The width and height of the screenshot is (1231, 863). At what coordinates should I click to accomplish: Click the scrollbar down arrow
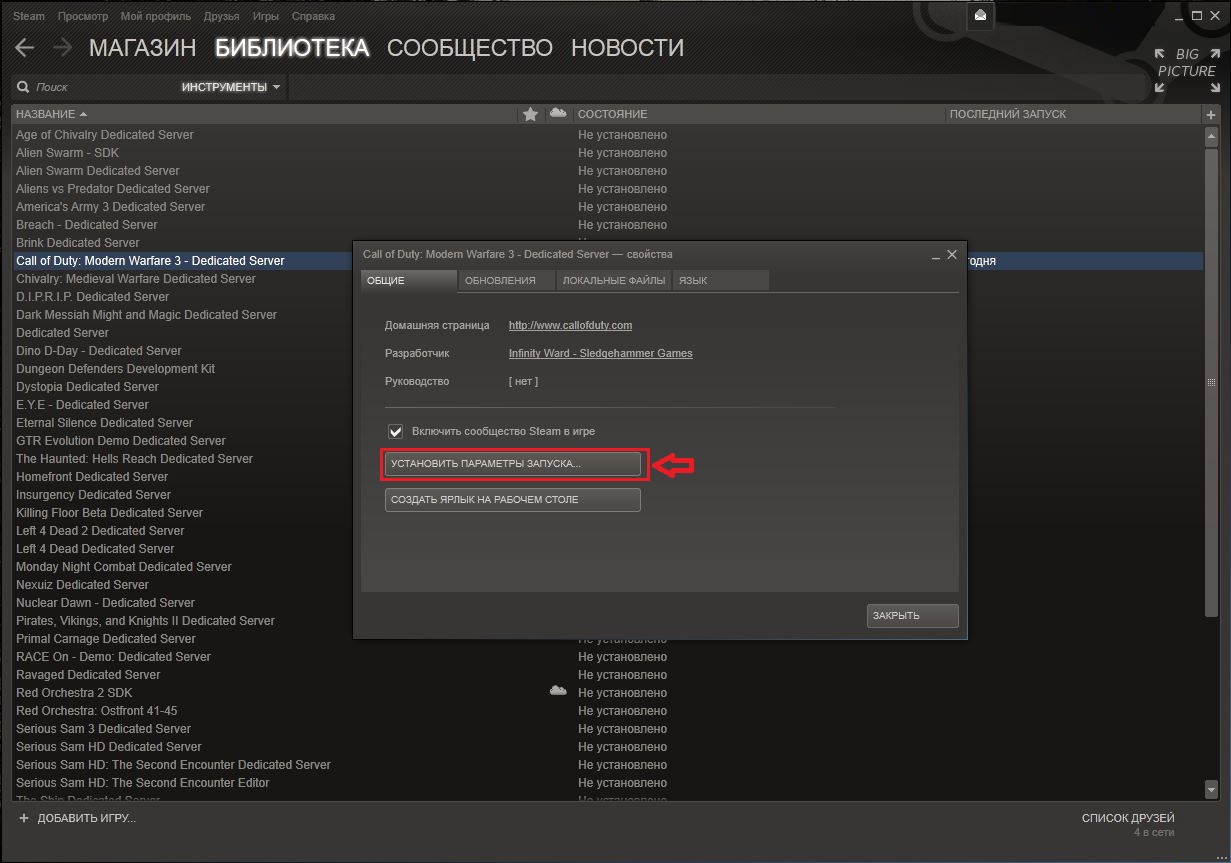tap(1212, 790)
